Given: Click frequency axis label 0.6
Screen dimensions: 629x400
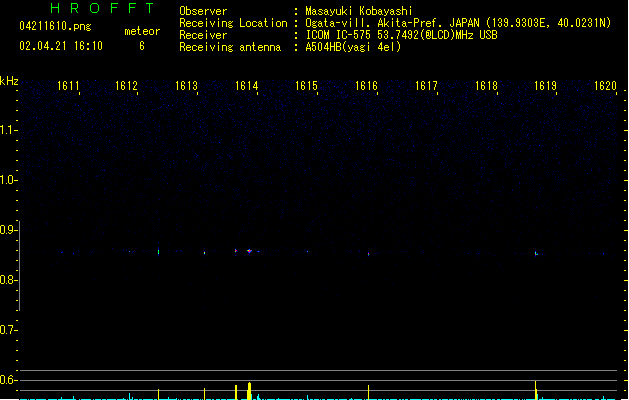Looking at the screenshot, I should [8, 380].
